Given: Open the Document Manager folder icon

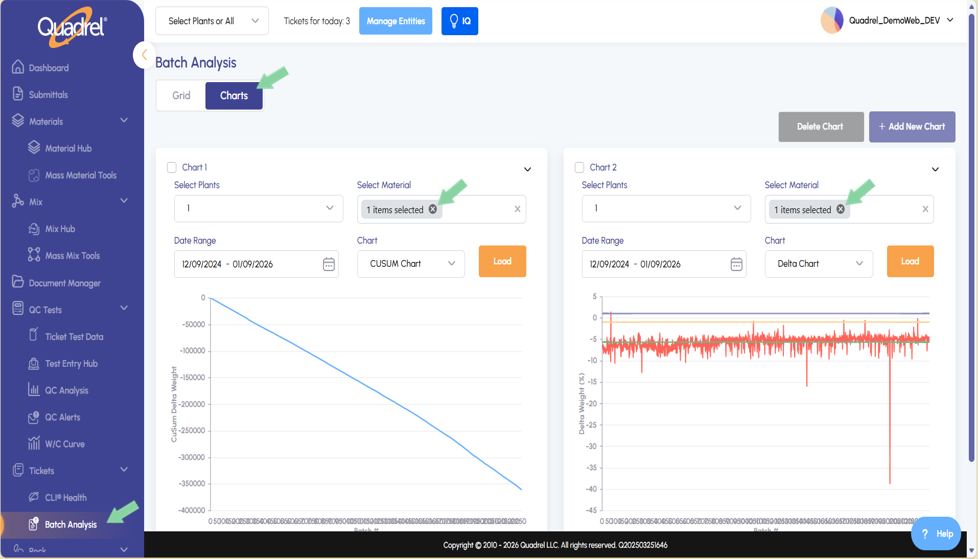Looking at the screenshot, I should pos(18,282).
